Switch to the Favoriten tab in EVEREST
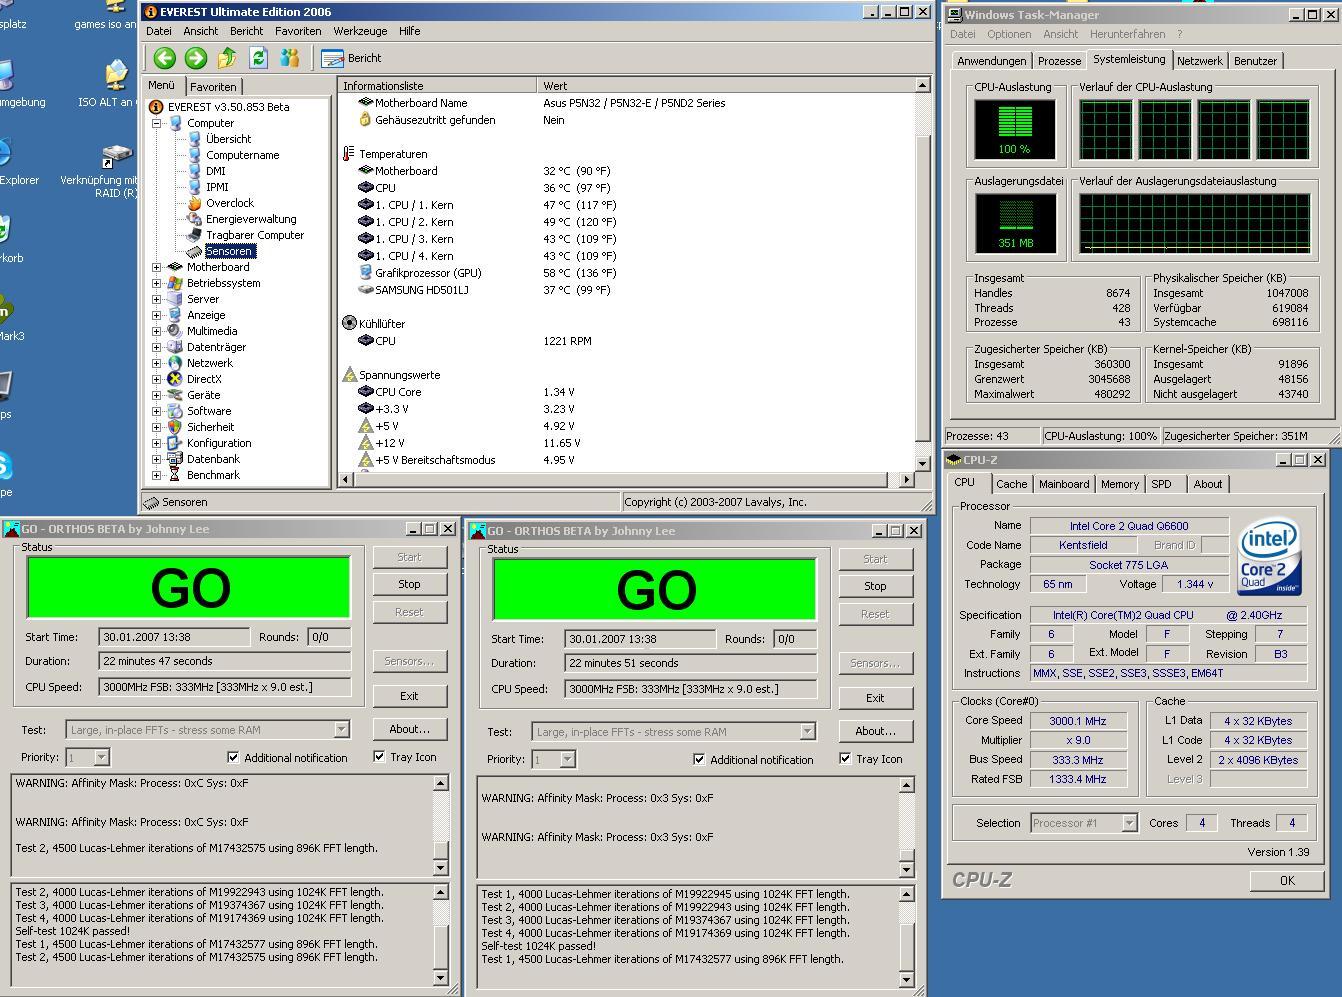 pos(214,87)
